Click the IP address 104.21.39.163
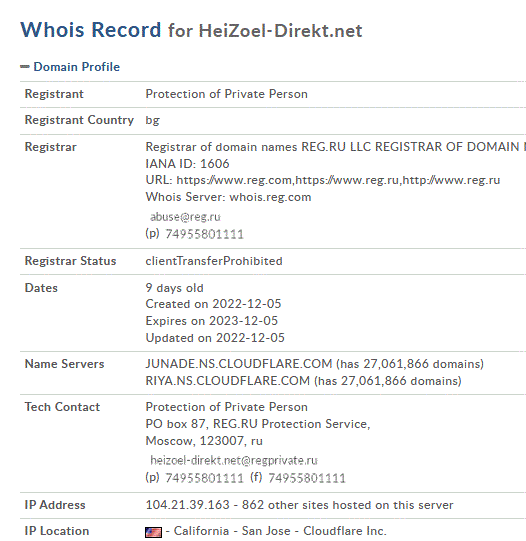Screen dimensions: 526x541 point(187,505)
